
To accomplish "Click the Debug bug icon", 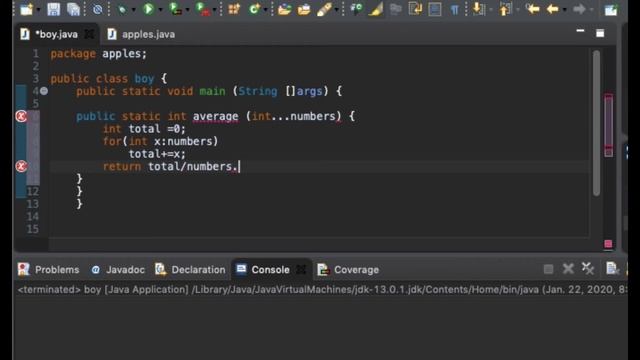I will [122, 9].
